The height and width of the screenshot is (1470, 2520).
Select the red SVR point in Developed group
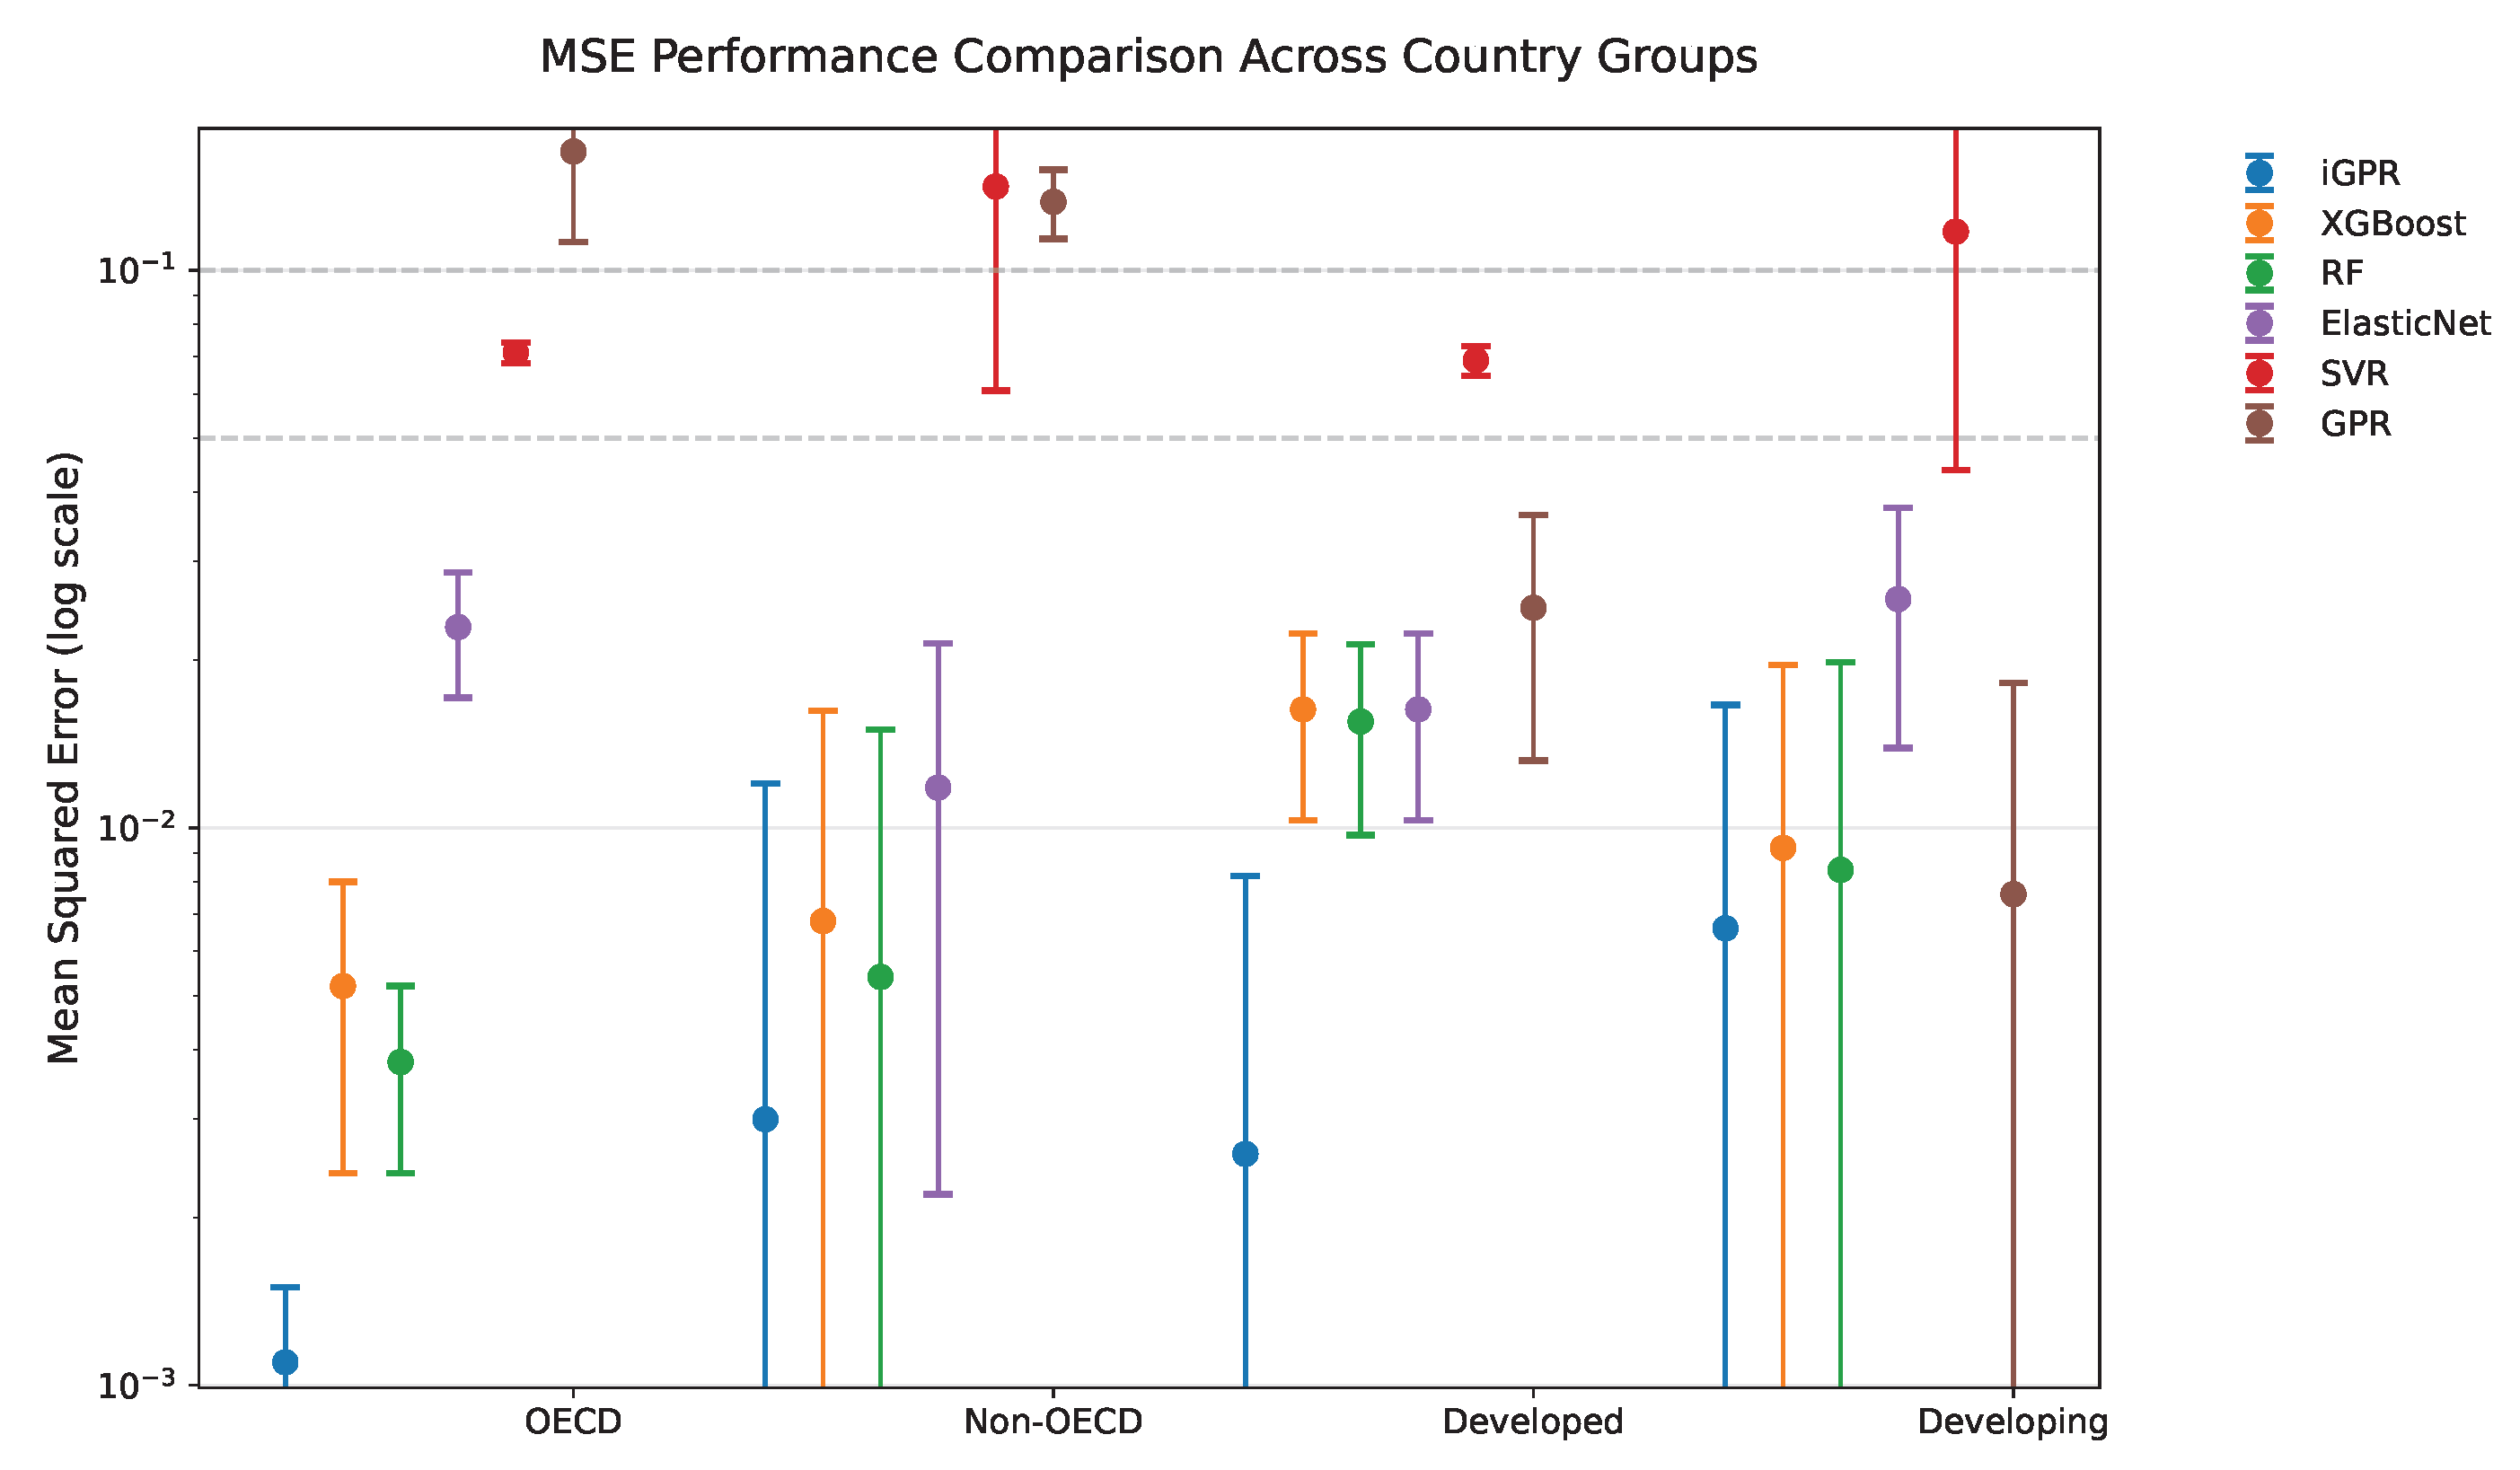click(1476, 361)
